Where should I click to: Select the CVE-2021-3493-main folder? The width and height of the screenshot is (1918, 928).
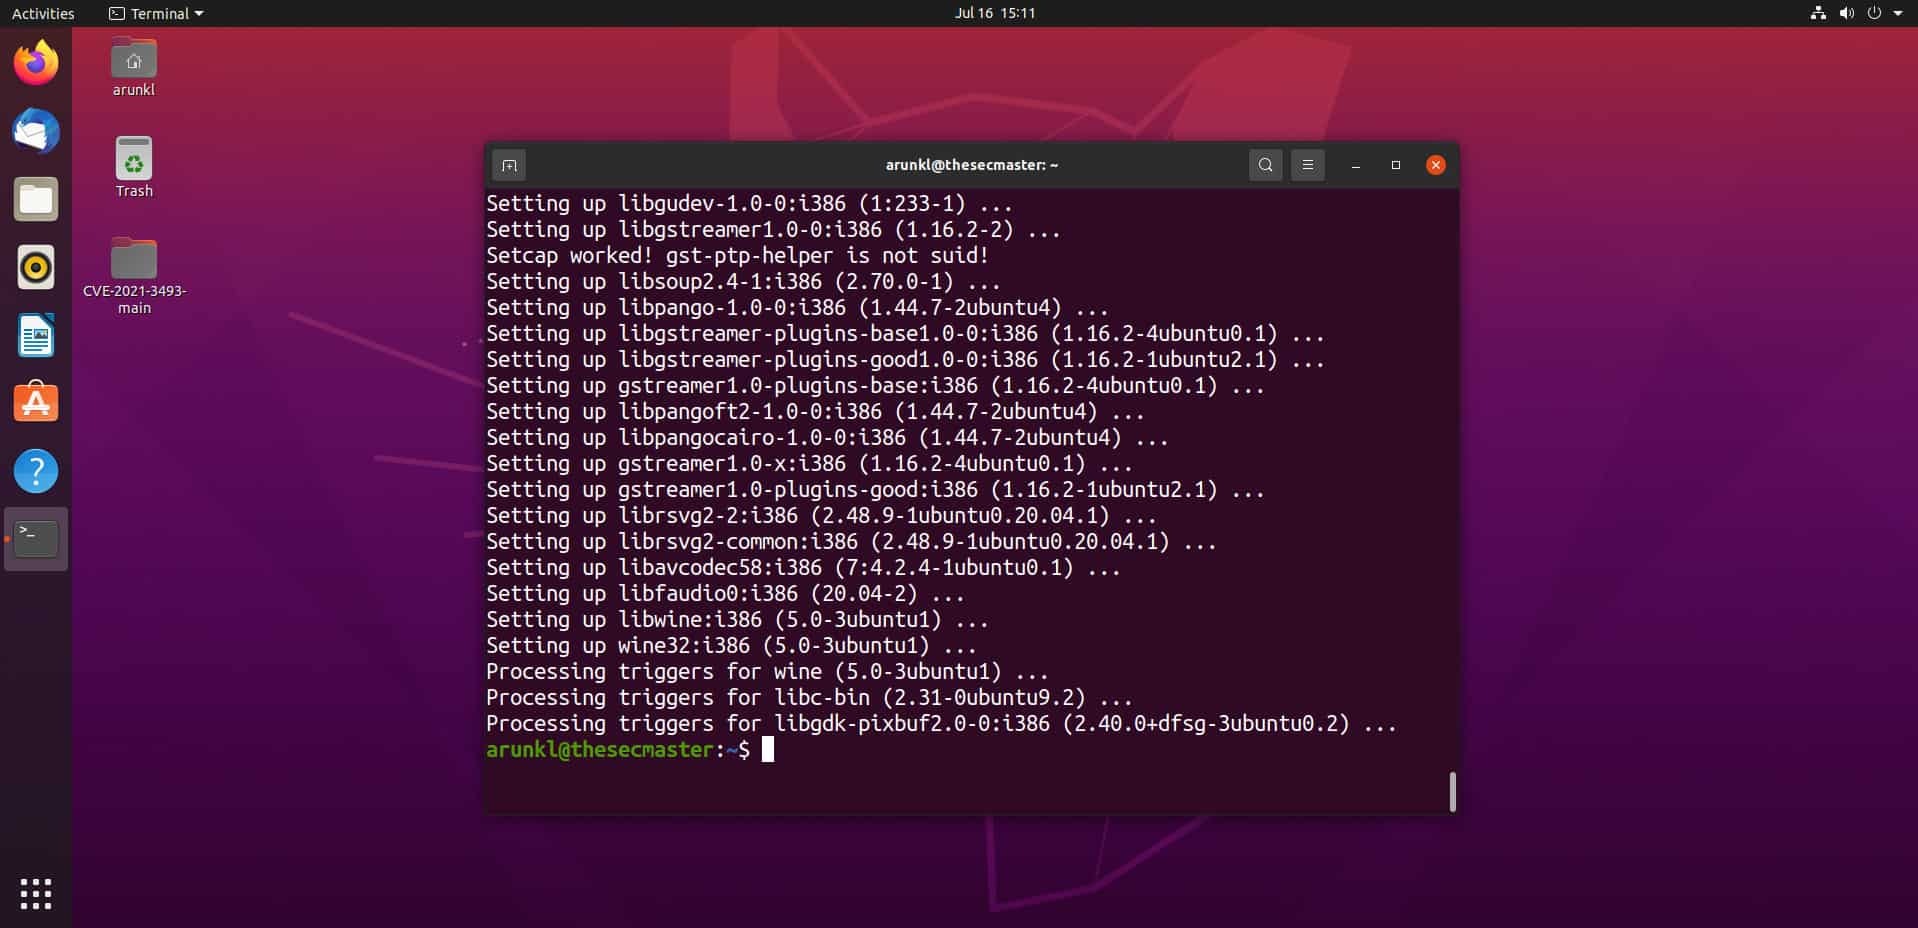tap(134, 276)
